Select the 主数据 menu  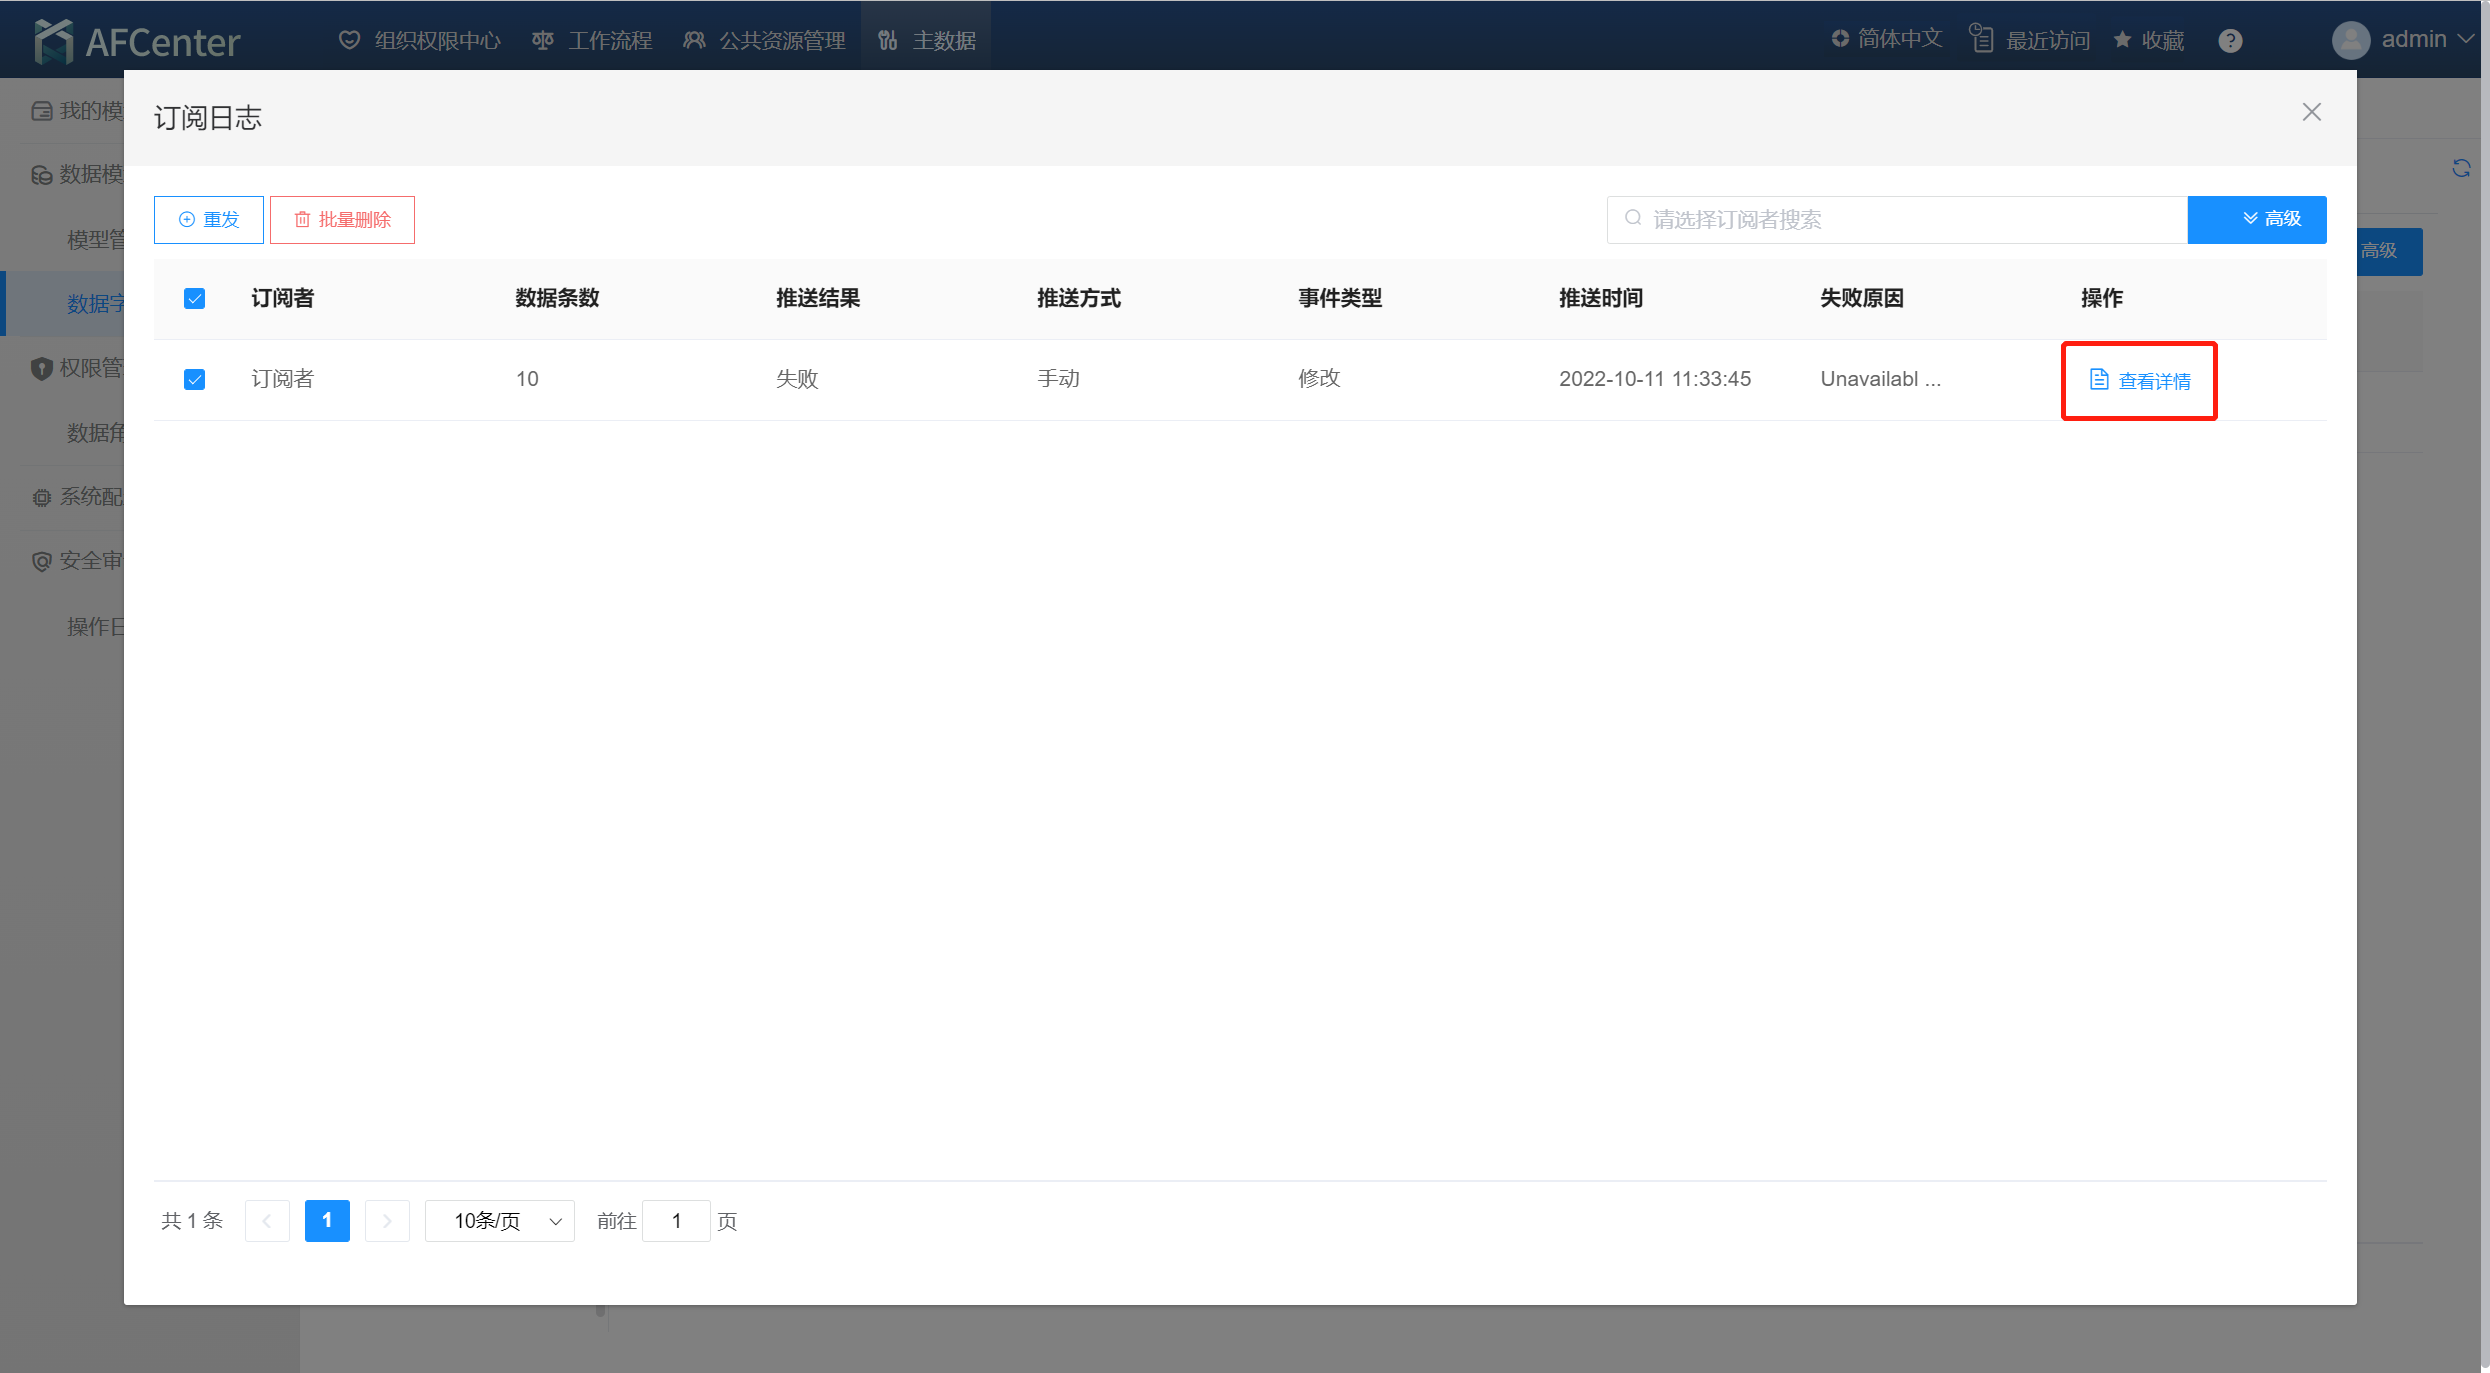(x=926, y=41)
